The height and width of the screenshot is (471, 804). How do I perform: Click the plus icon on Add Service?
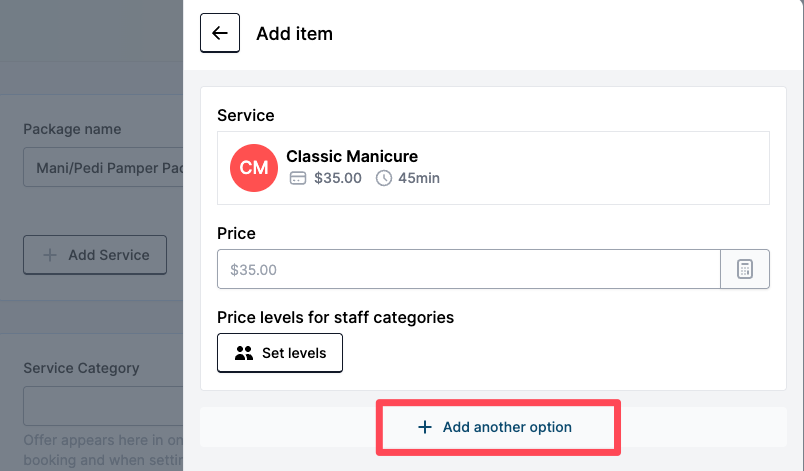coord(50,255)
